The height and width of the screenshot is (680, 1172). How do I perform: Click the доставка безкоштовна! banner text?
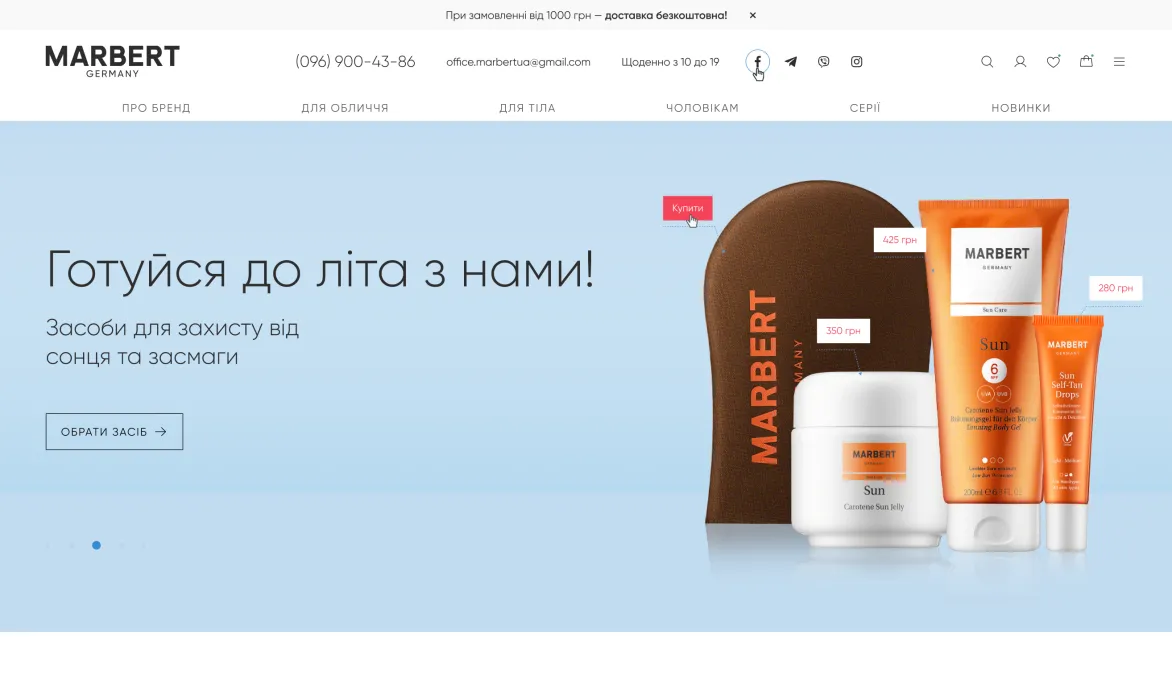[666, 15]
